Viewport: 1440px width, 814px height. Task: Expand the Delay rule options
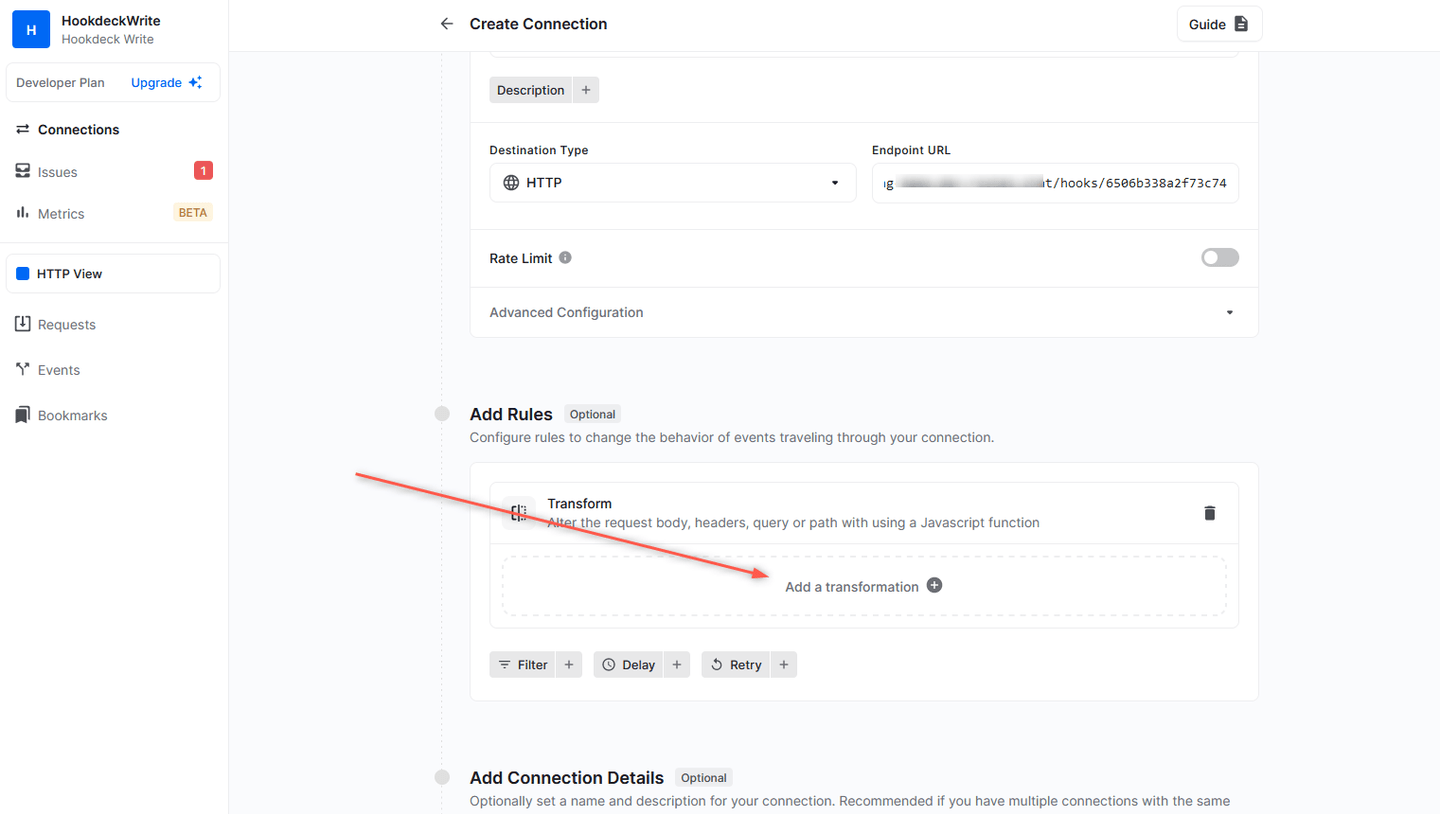(677, 664)
